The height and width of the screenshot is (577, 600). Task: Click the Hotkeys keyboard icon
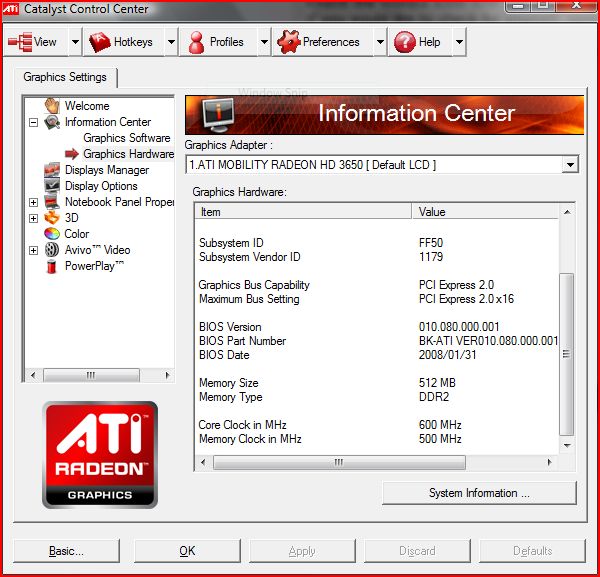99,42
